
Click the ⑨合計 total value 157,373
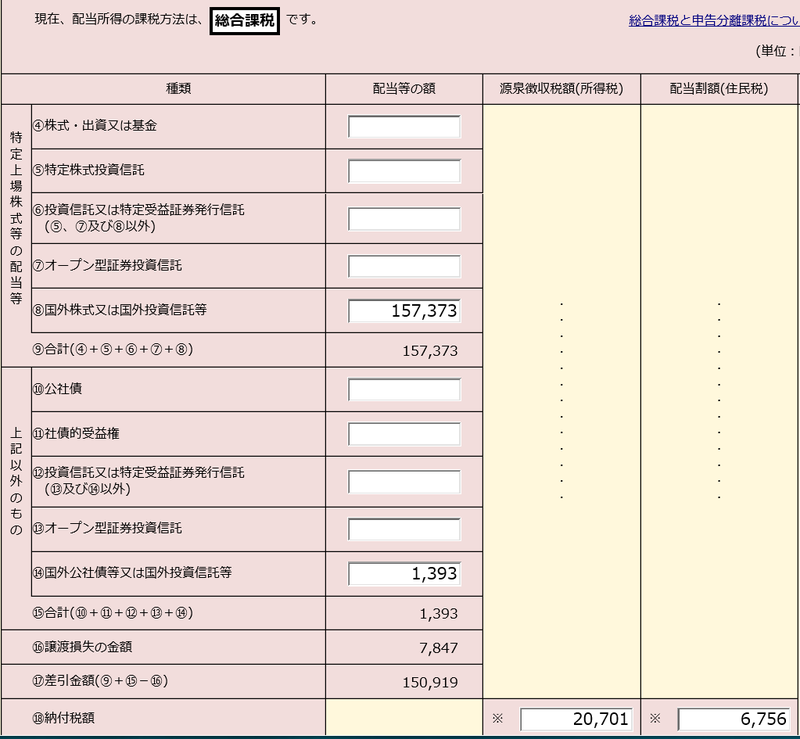[x=430, y=351]
